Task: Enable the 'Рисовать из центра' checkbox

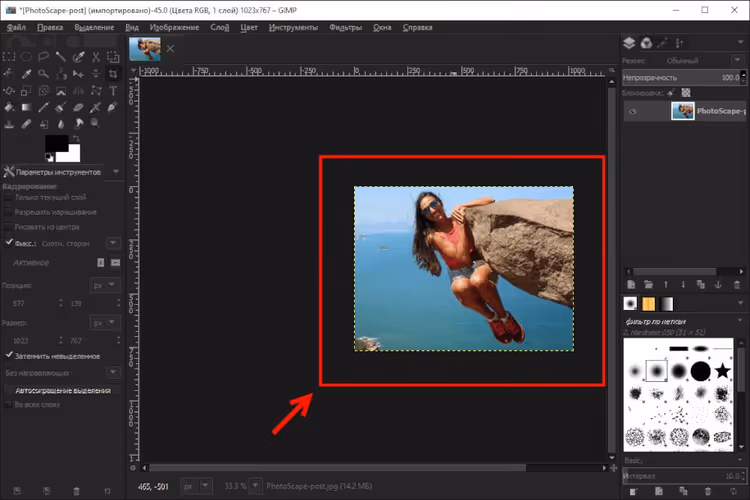Action: [x=8, y=227]
